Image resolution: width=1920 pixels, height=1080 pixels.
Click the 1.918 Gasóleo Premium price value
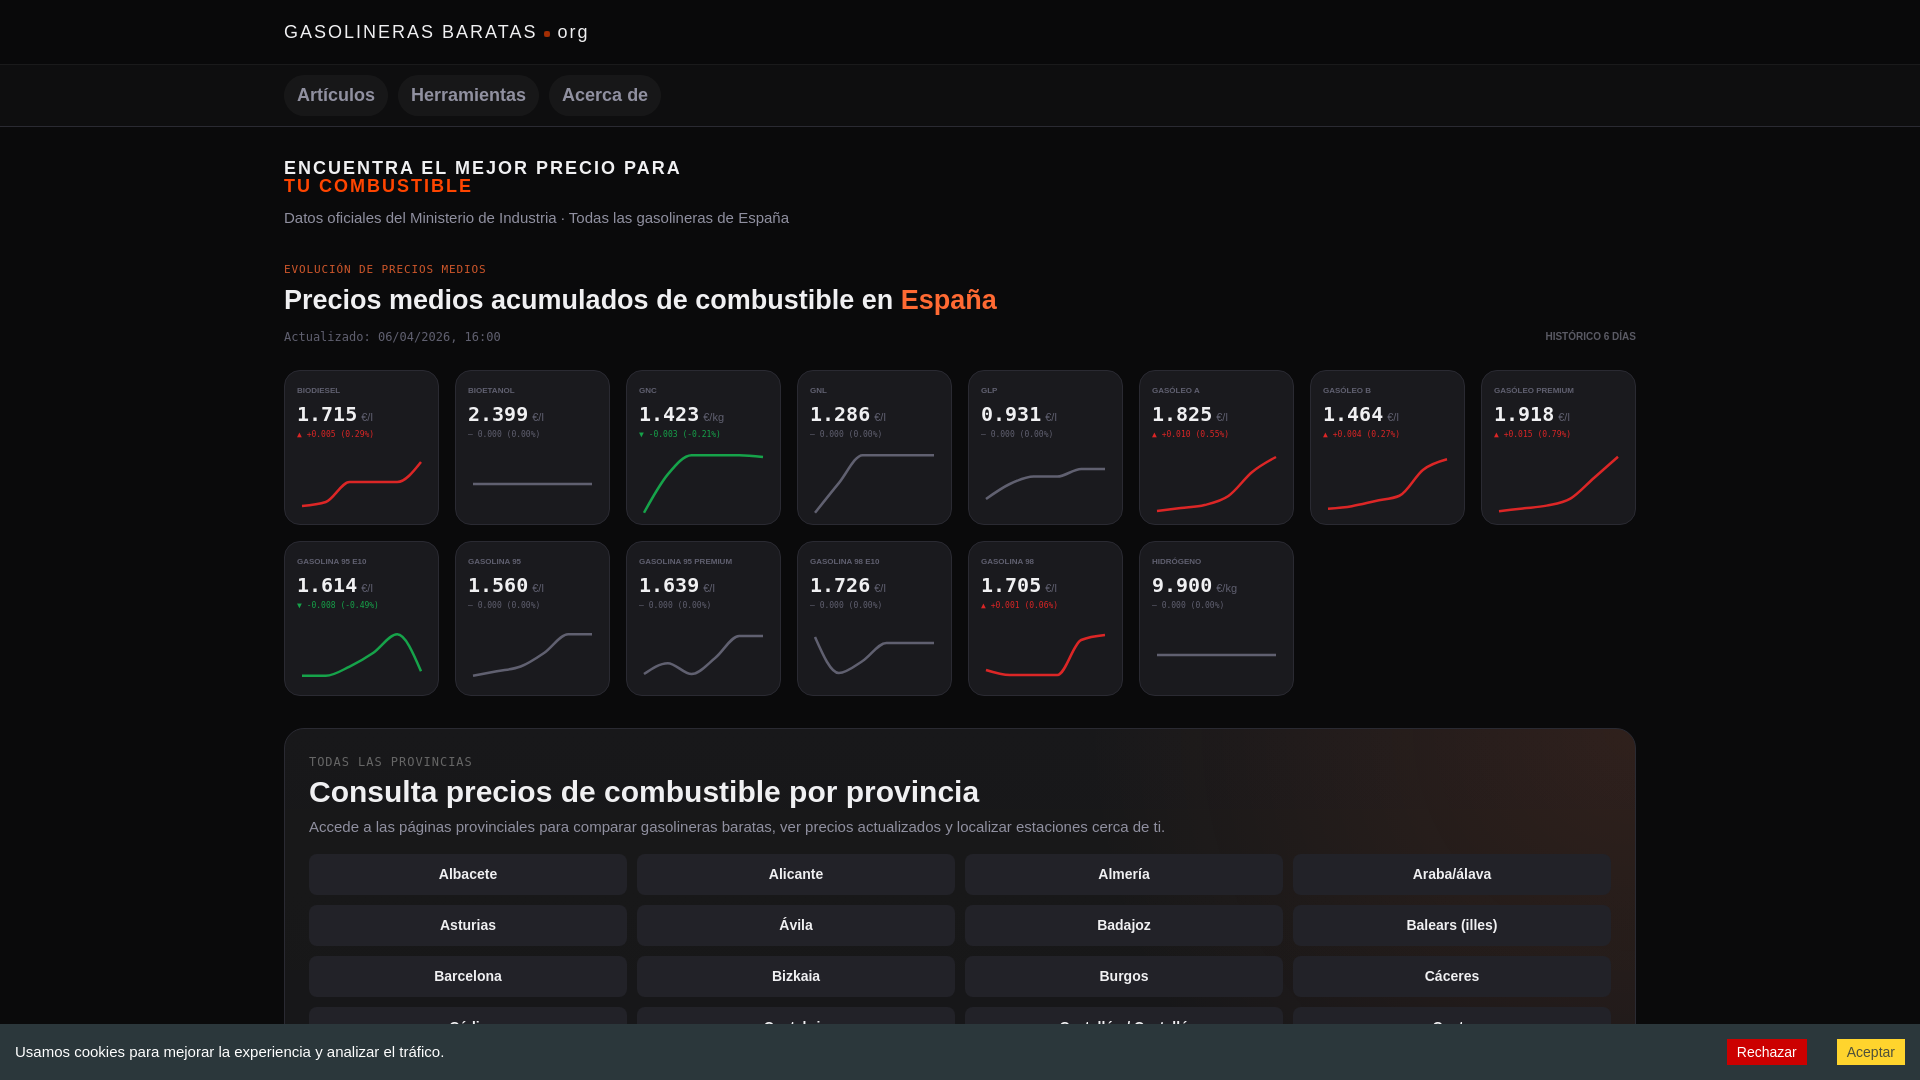(x=1524, y=414)
